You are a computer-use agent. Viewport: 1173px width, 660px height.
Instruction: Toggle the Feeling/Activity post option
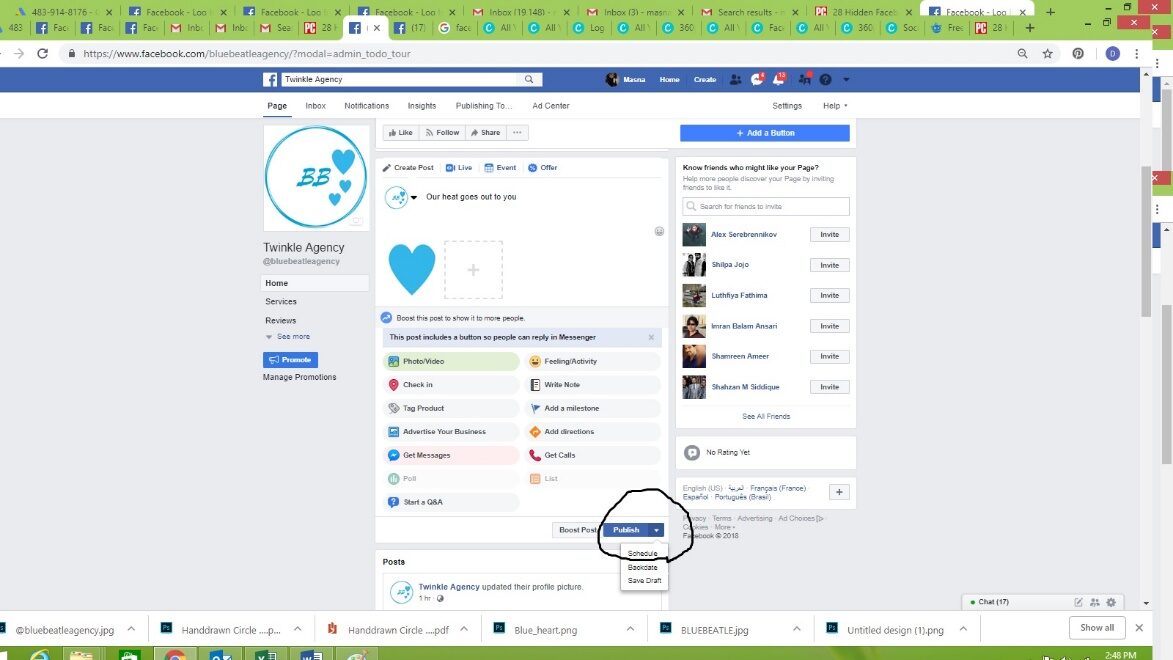tap(592, 361)
